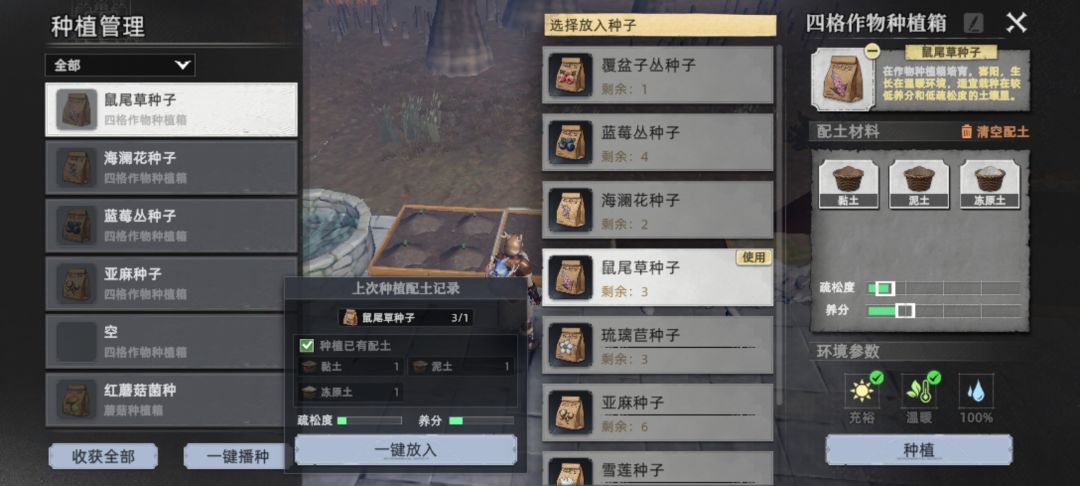Select the 泥土 mud soil basket

point(919,184)
